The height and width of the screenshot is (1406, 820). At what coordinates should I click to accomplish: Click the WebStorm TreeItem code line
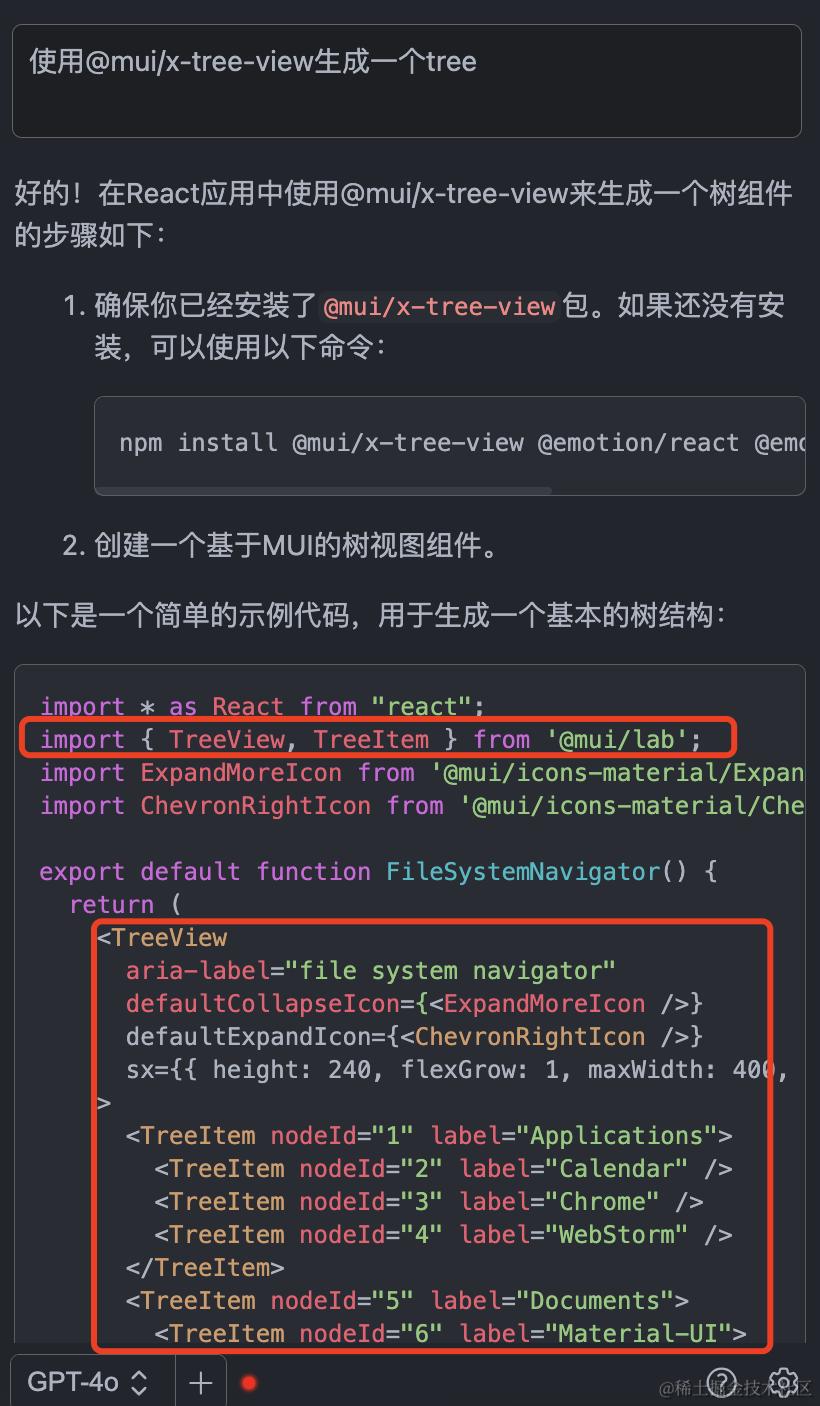(444, 1234)
